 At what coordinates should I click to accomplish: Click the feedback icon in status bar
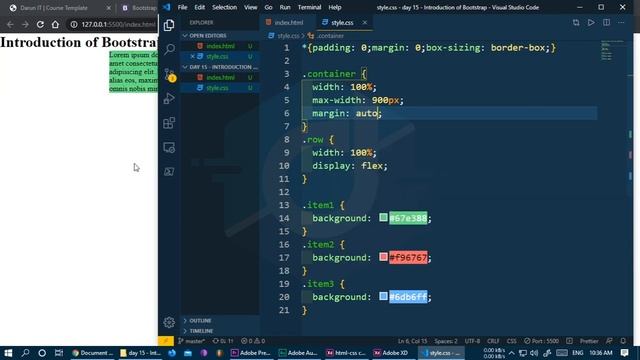[x=609, y=341]
